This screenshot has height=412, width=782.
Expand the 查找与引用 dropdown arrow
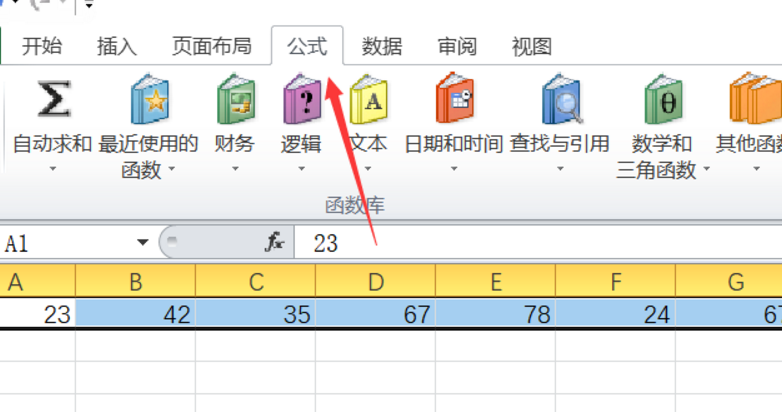pos(560,169)
